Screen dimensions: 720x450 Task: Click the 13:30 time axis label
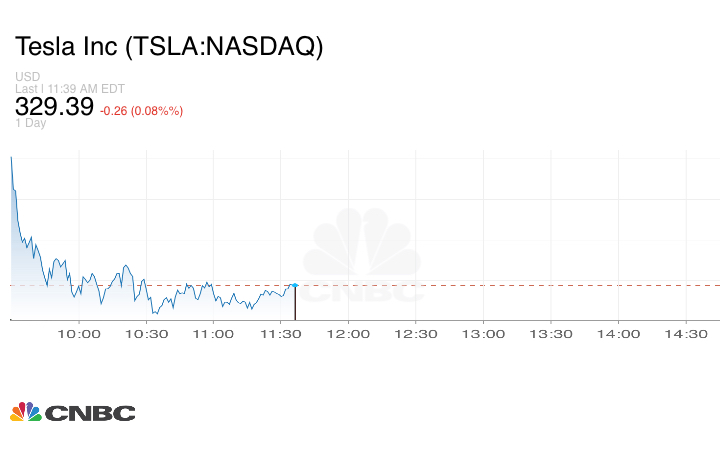551,334
